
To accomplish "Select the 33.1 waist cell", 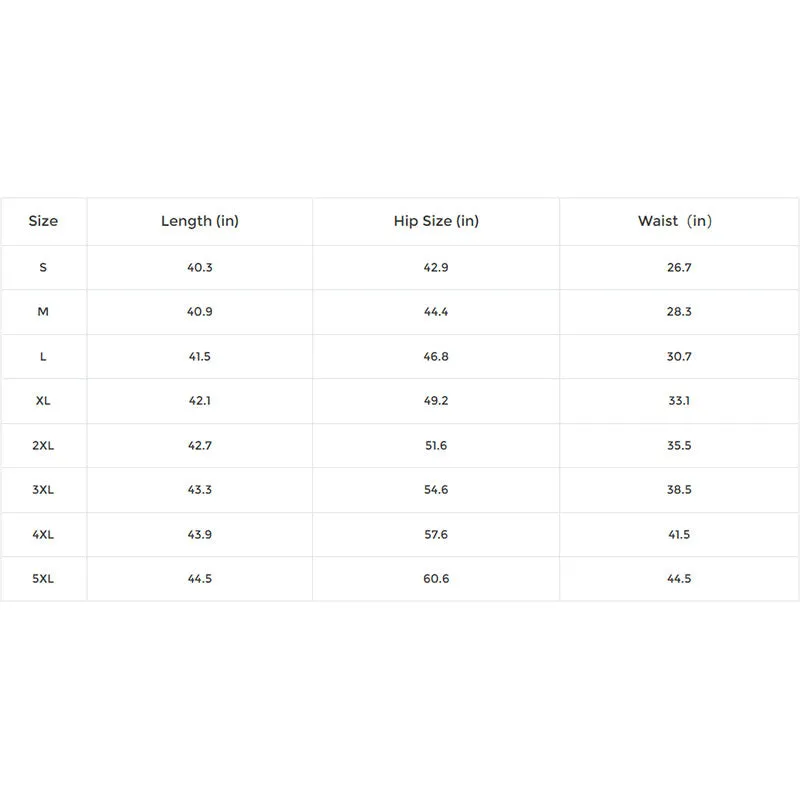I will 679,401.
